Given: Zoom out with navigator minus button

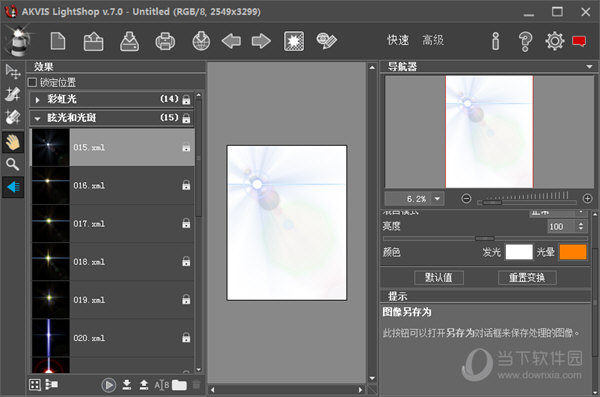Looking at the screenshot, I should [x=466, y=199].
